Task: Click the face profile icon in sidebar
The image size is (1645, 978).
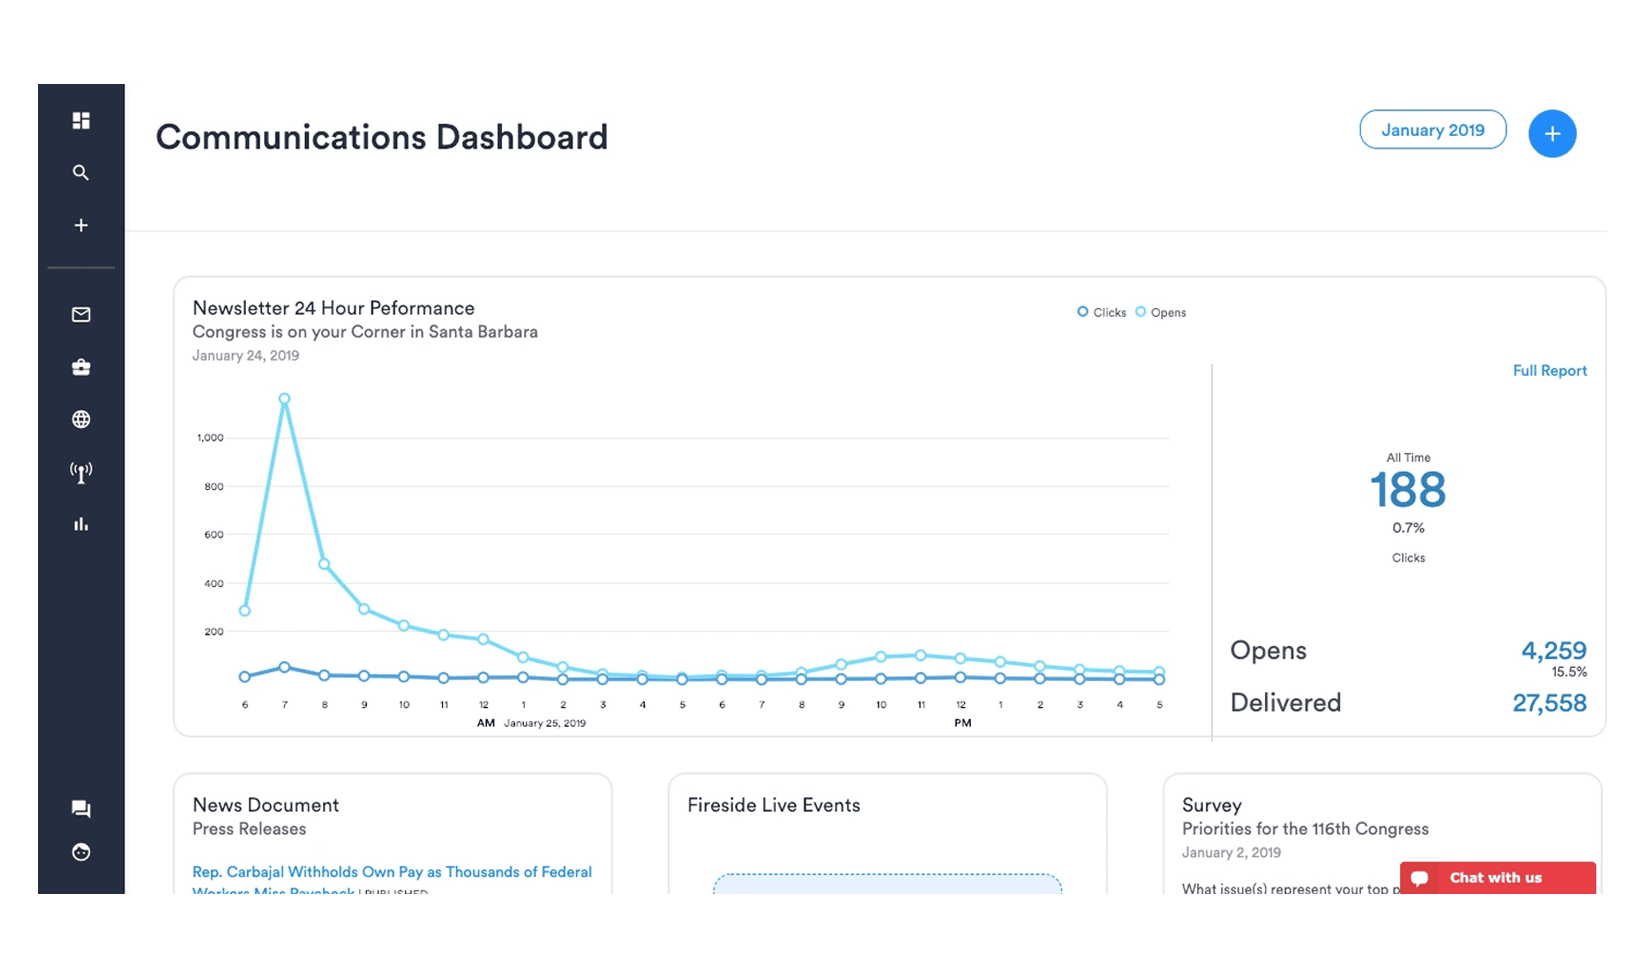Action: (x=81, y=852)
